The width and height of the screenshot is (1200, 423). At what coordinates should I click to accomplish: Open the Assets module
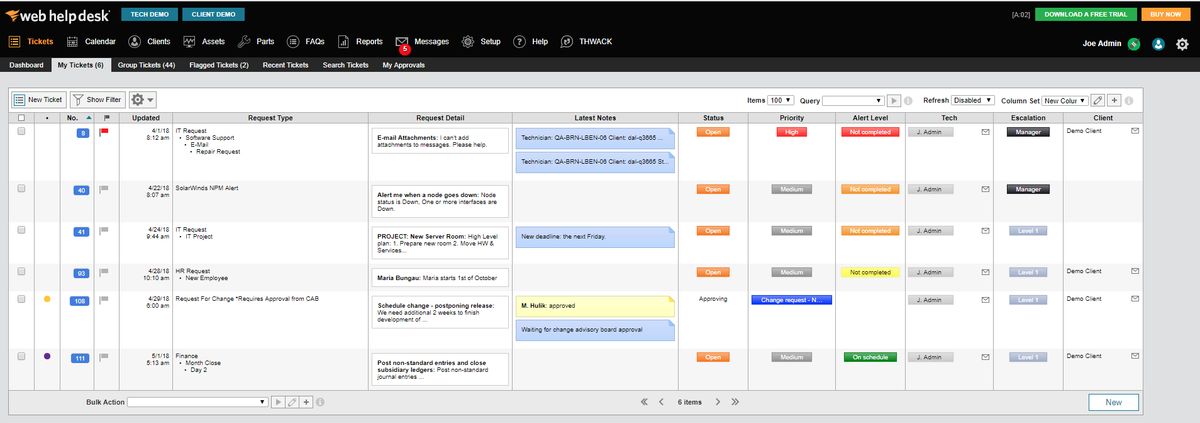tap(204, 42)
